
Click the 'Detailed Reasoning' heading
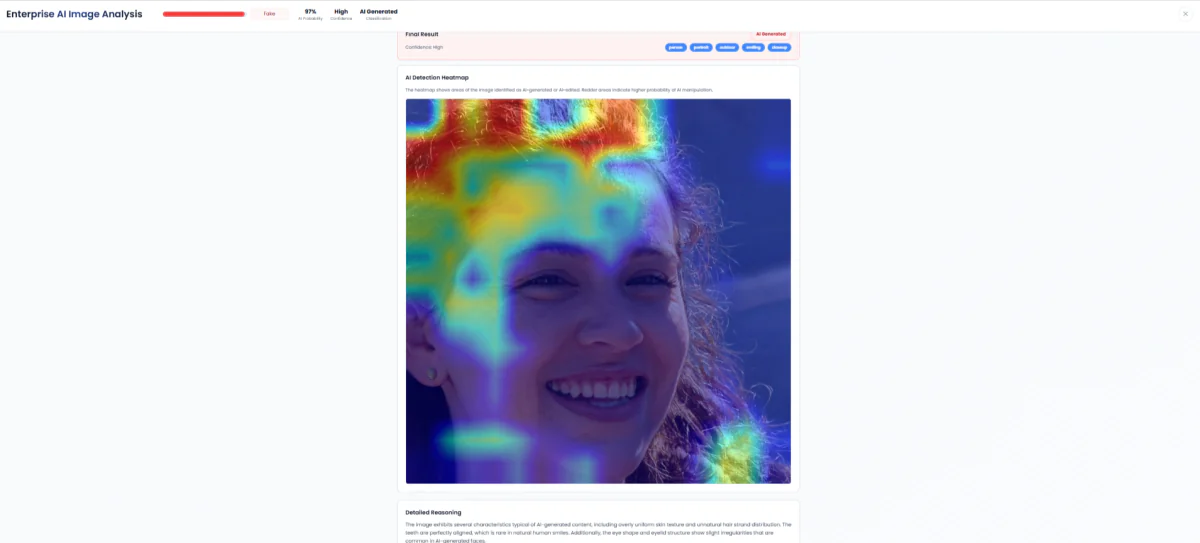(x=433, y=512)
